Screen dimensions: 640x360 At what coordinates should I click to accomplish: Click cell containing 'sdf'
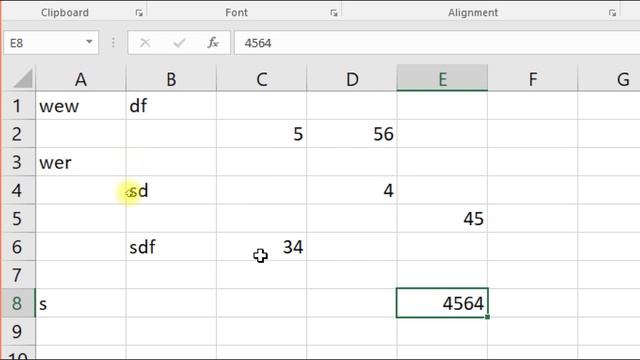[x=171, y=247]
